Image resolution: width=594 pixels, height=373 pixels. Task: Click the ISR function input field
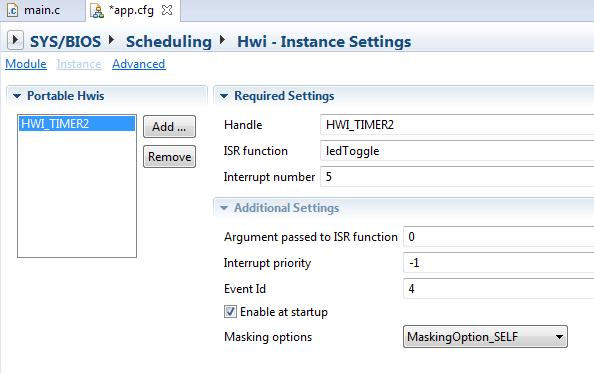tap(457, 151)
